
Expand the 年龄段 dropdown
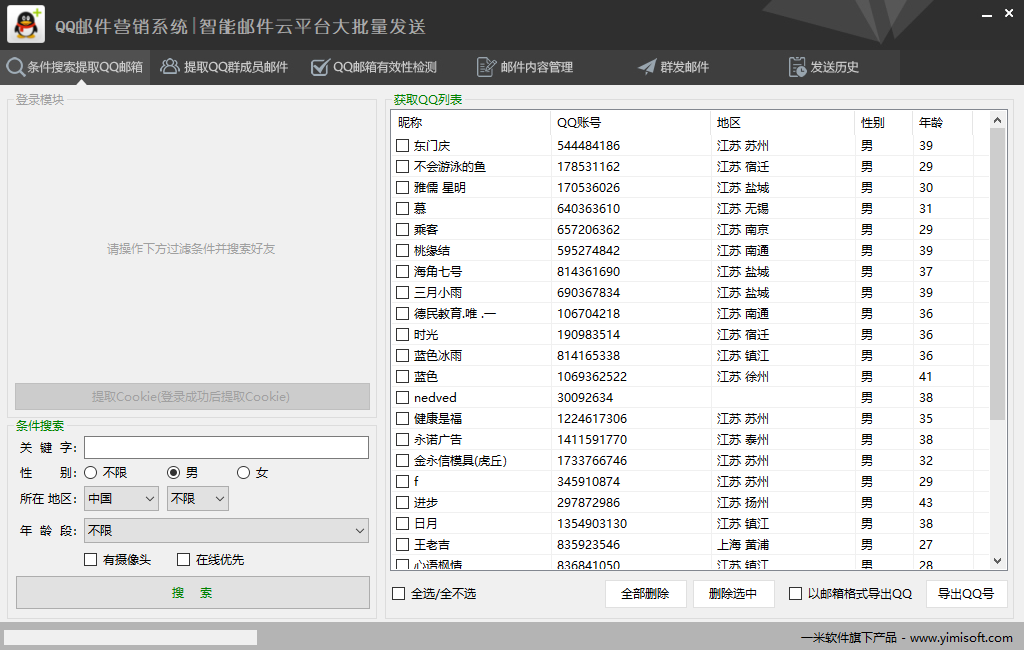225,531
